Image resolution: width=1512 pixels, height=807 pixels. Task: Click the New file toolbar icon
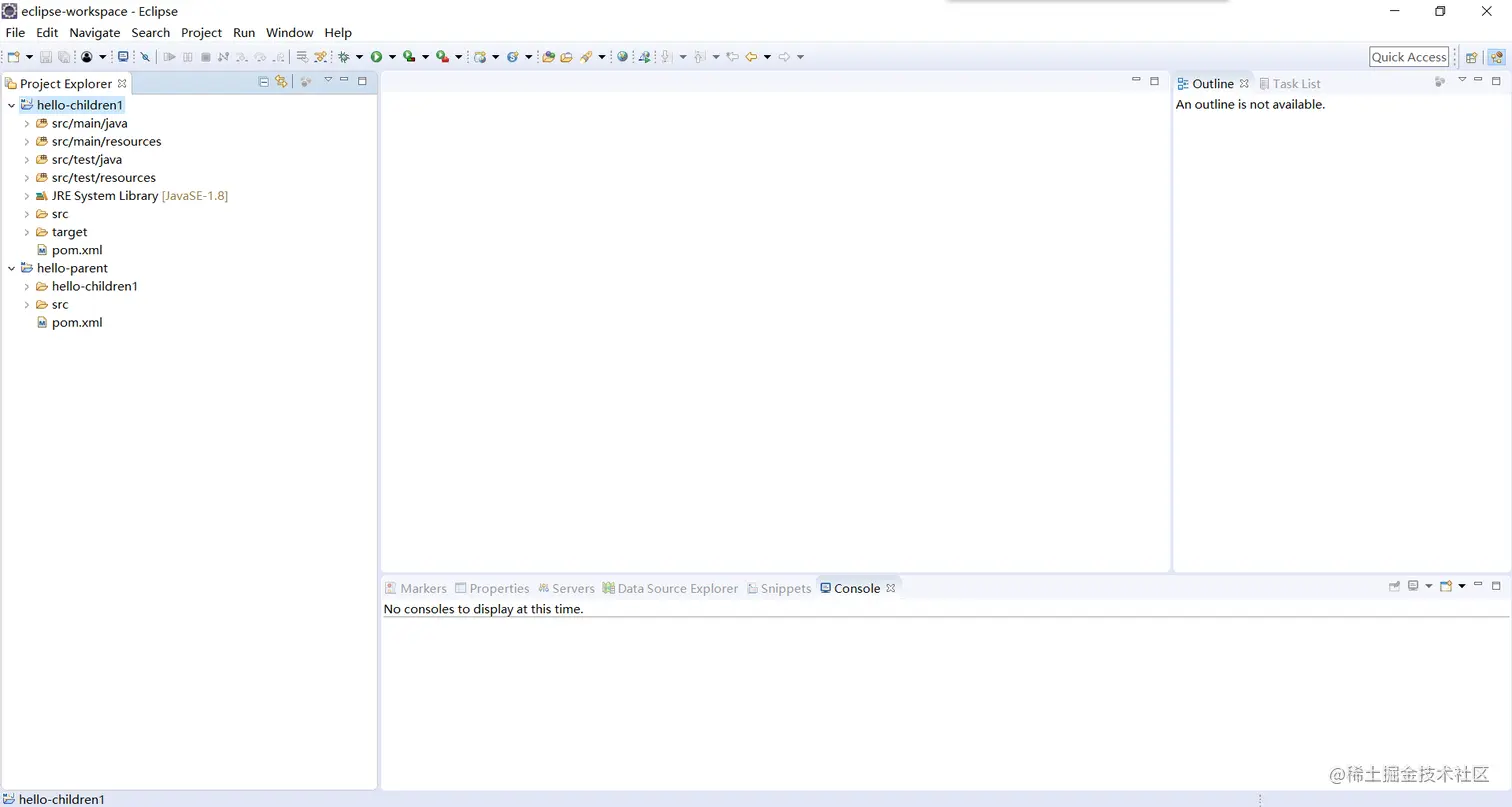pos(12,57)
